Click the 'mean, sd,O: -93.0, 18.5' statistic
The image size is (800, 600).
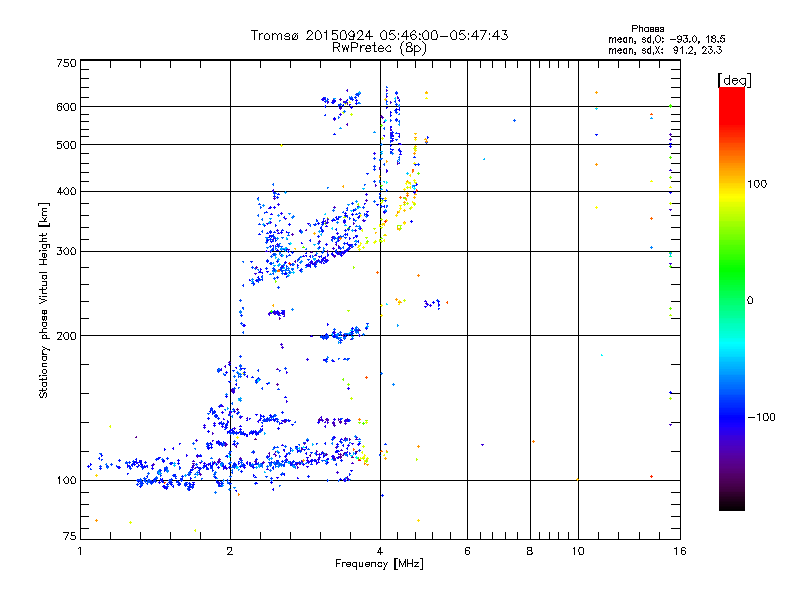(x=666, y=39)
